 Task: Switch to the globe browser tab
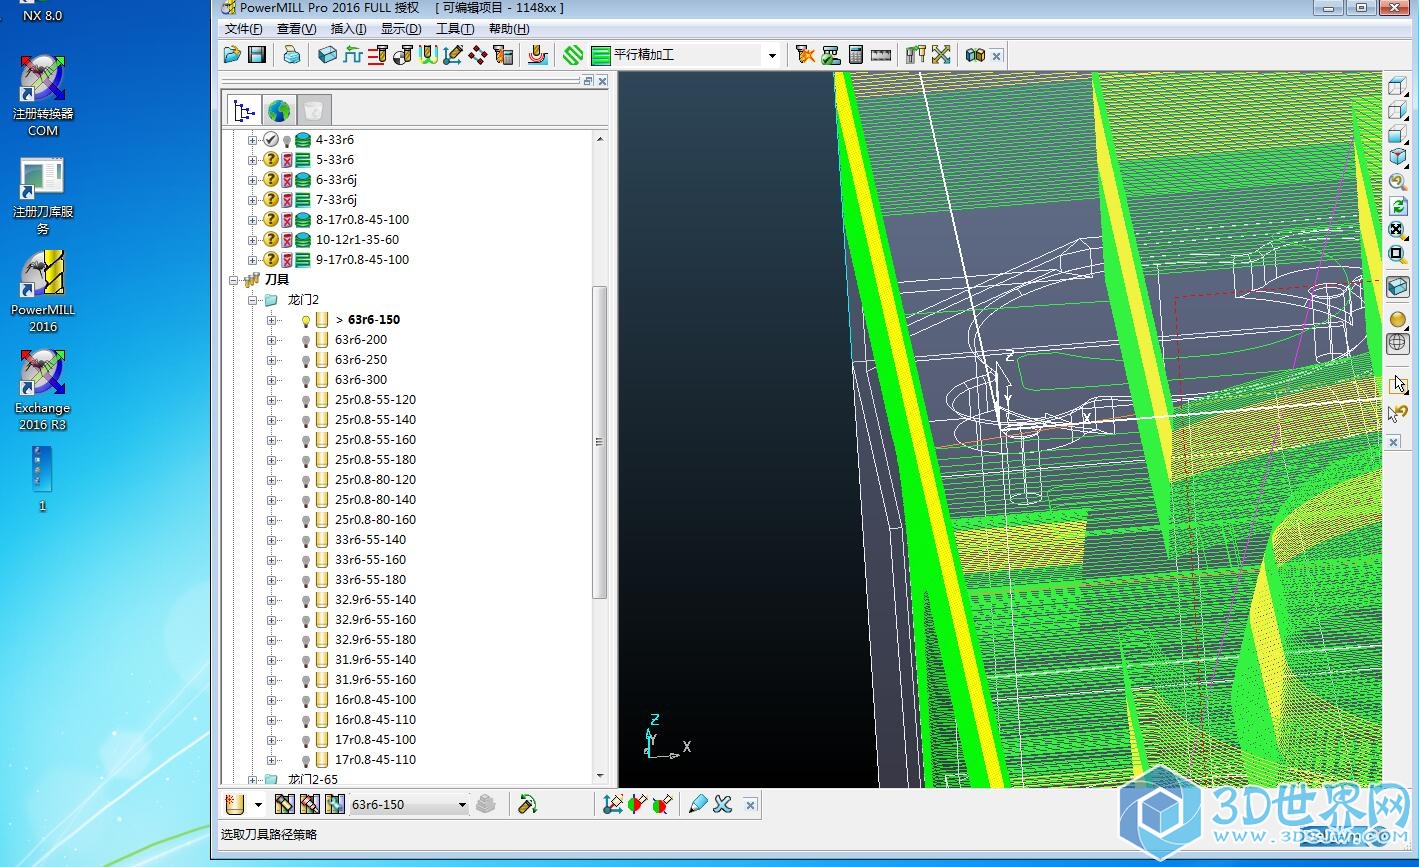(x=279, y=110)
